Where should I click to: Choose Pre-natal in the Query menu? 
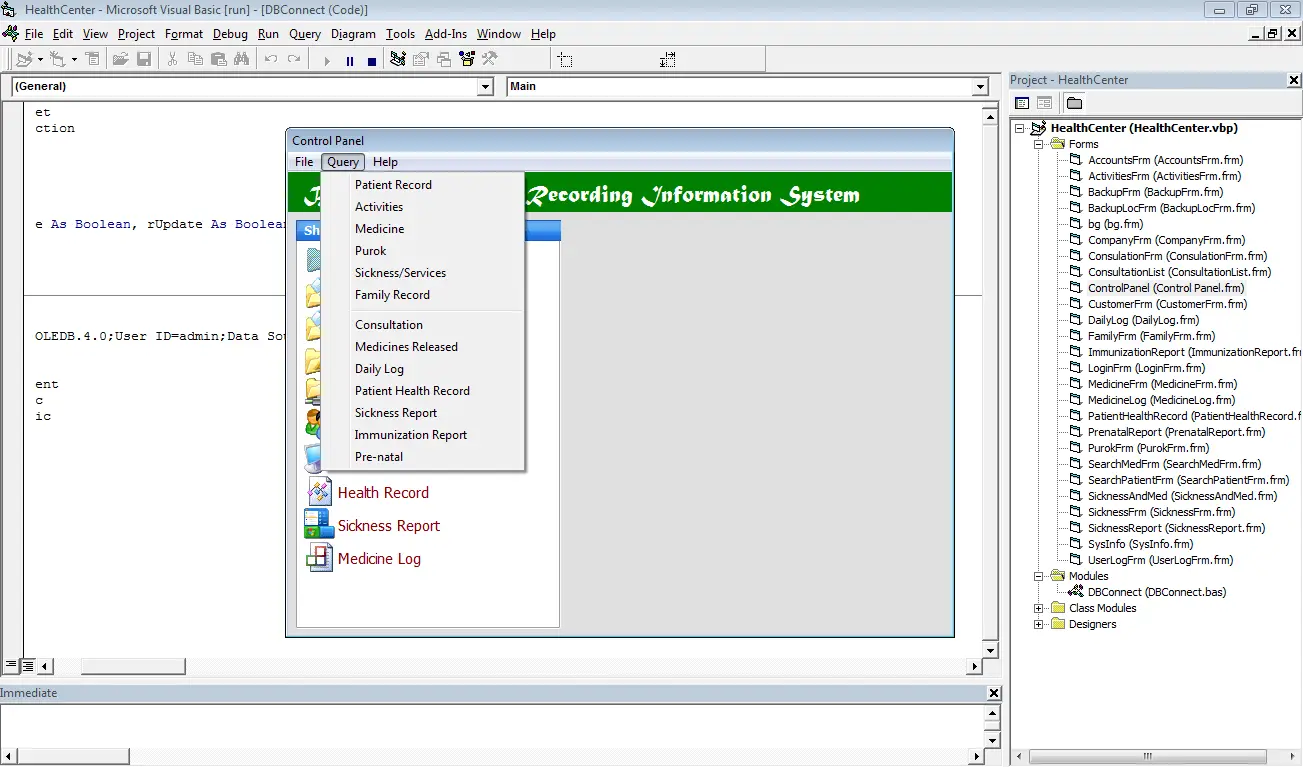point(423,457)
